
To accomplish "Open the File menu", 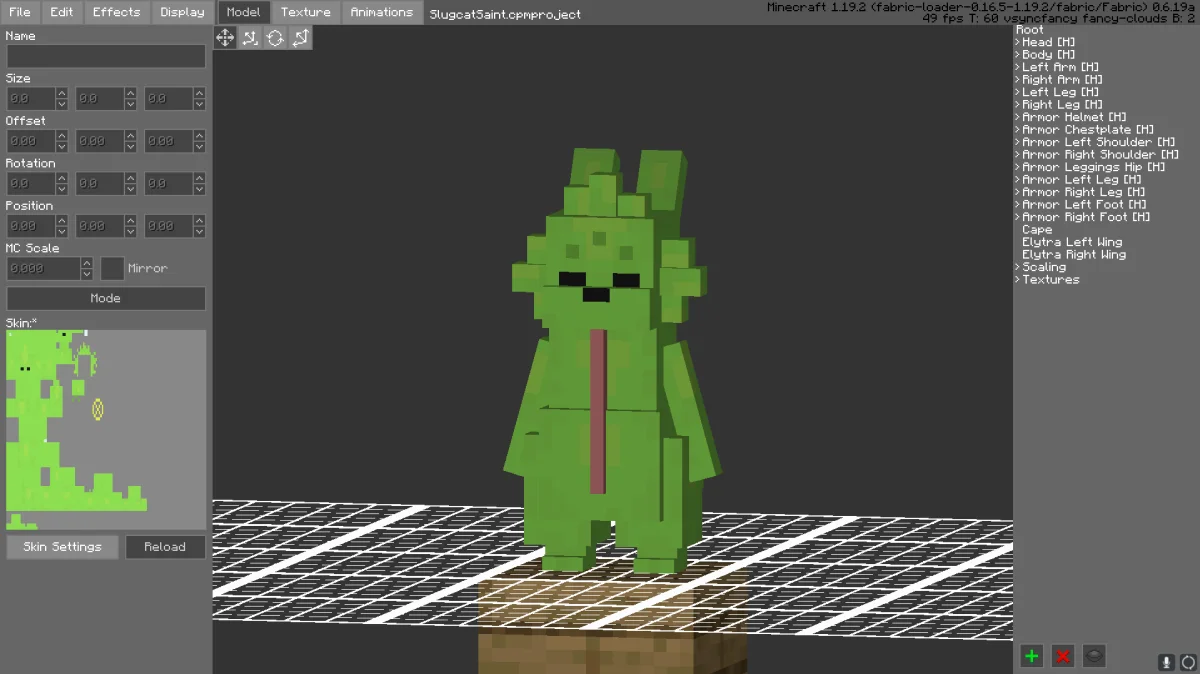I will click(20, 13).
